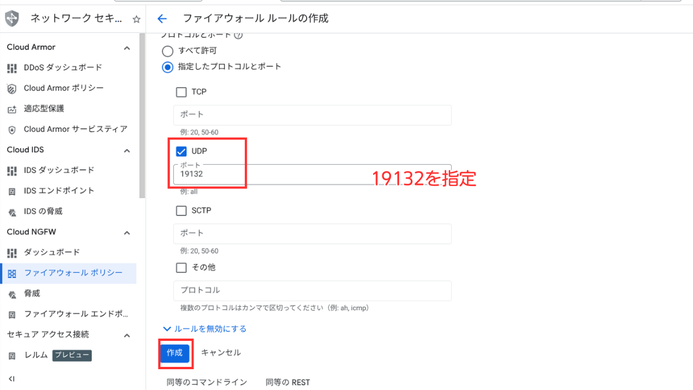Open help icon next to プロトコルとポート
693x390 pixels.
(238, 35)
